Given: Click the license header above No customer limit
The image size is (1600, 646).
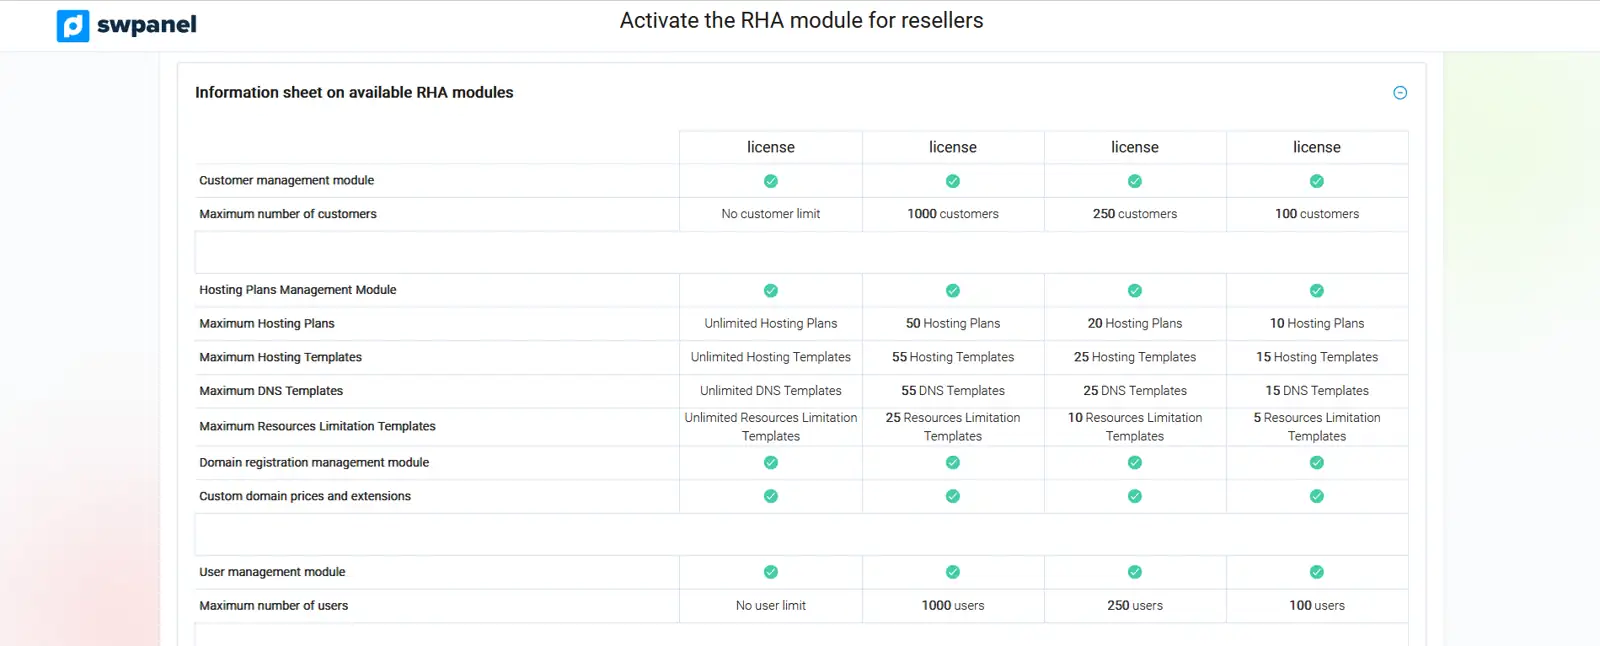Looking at the screenshot, I should coord(770,147).
